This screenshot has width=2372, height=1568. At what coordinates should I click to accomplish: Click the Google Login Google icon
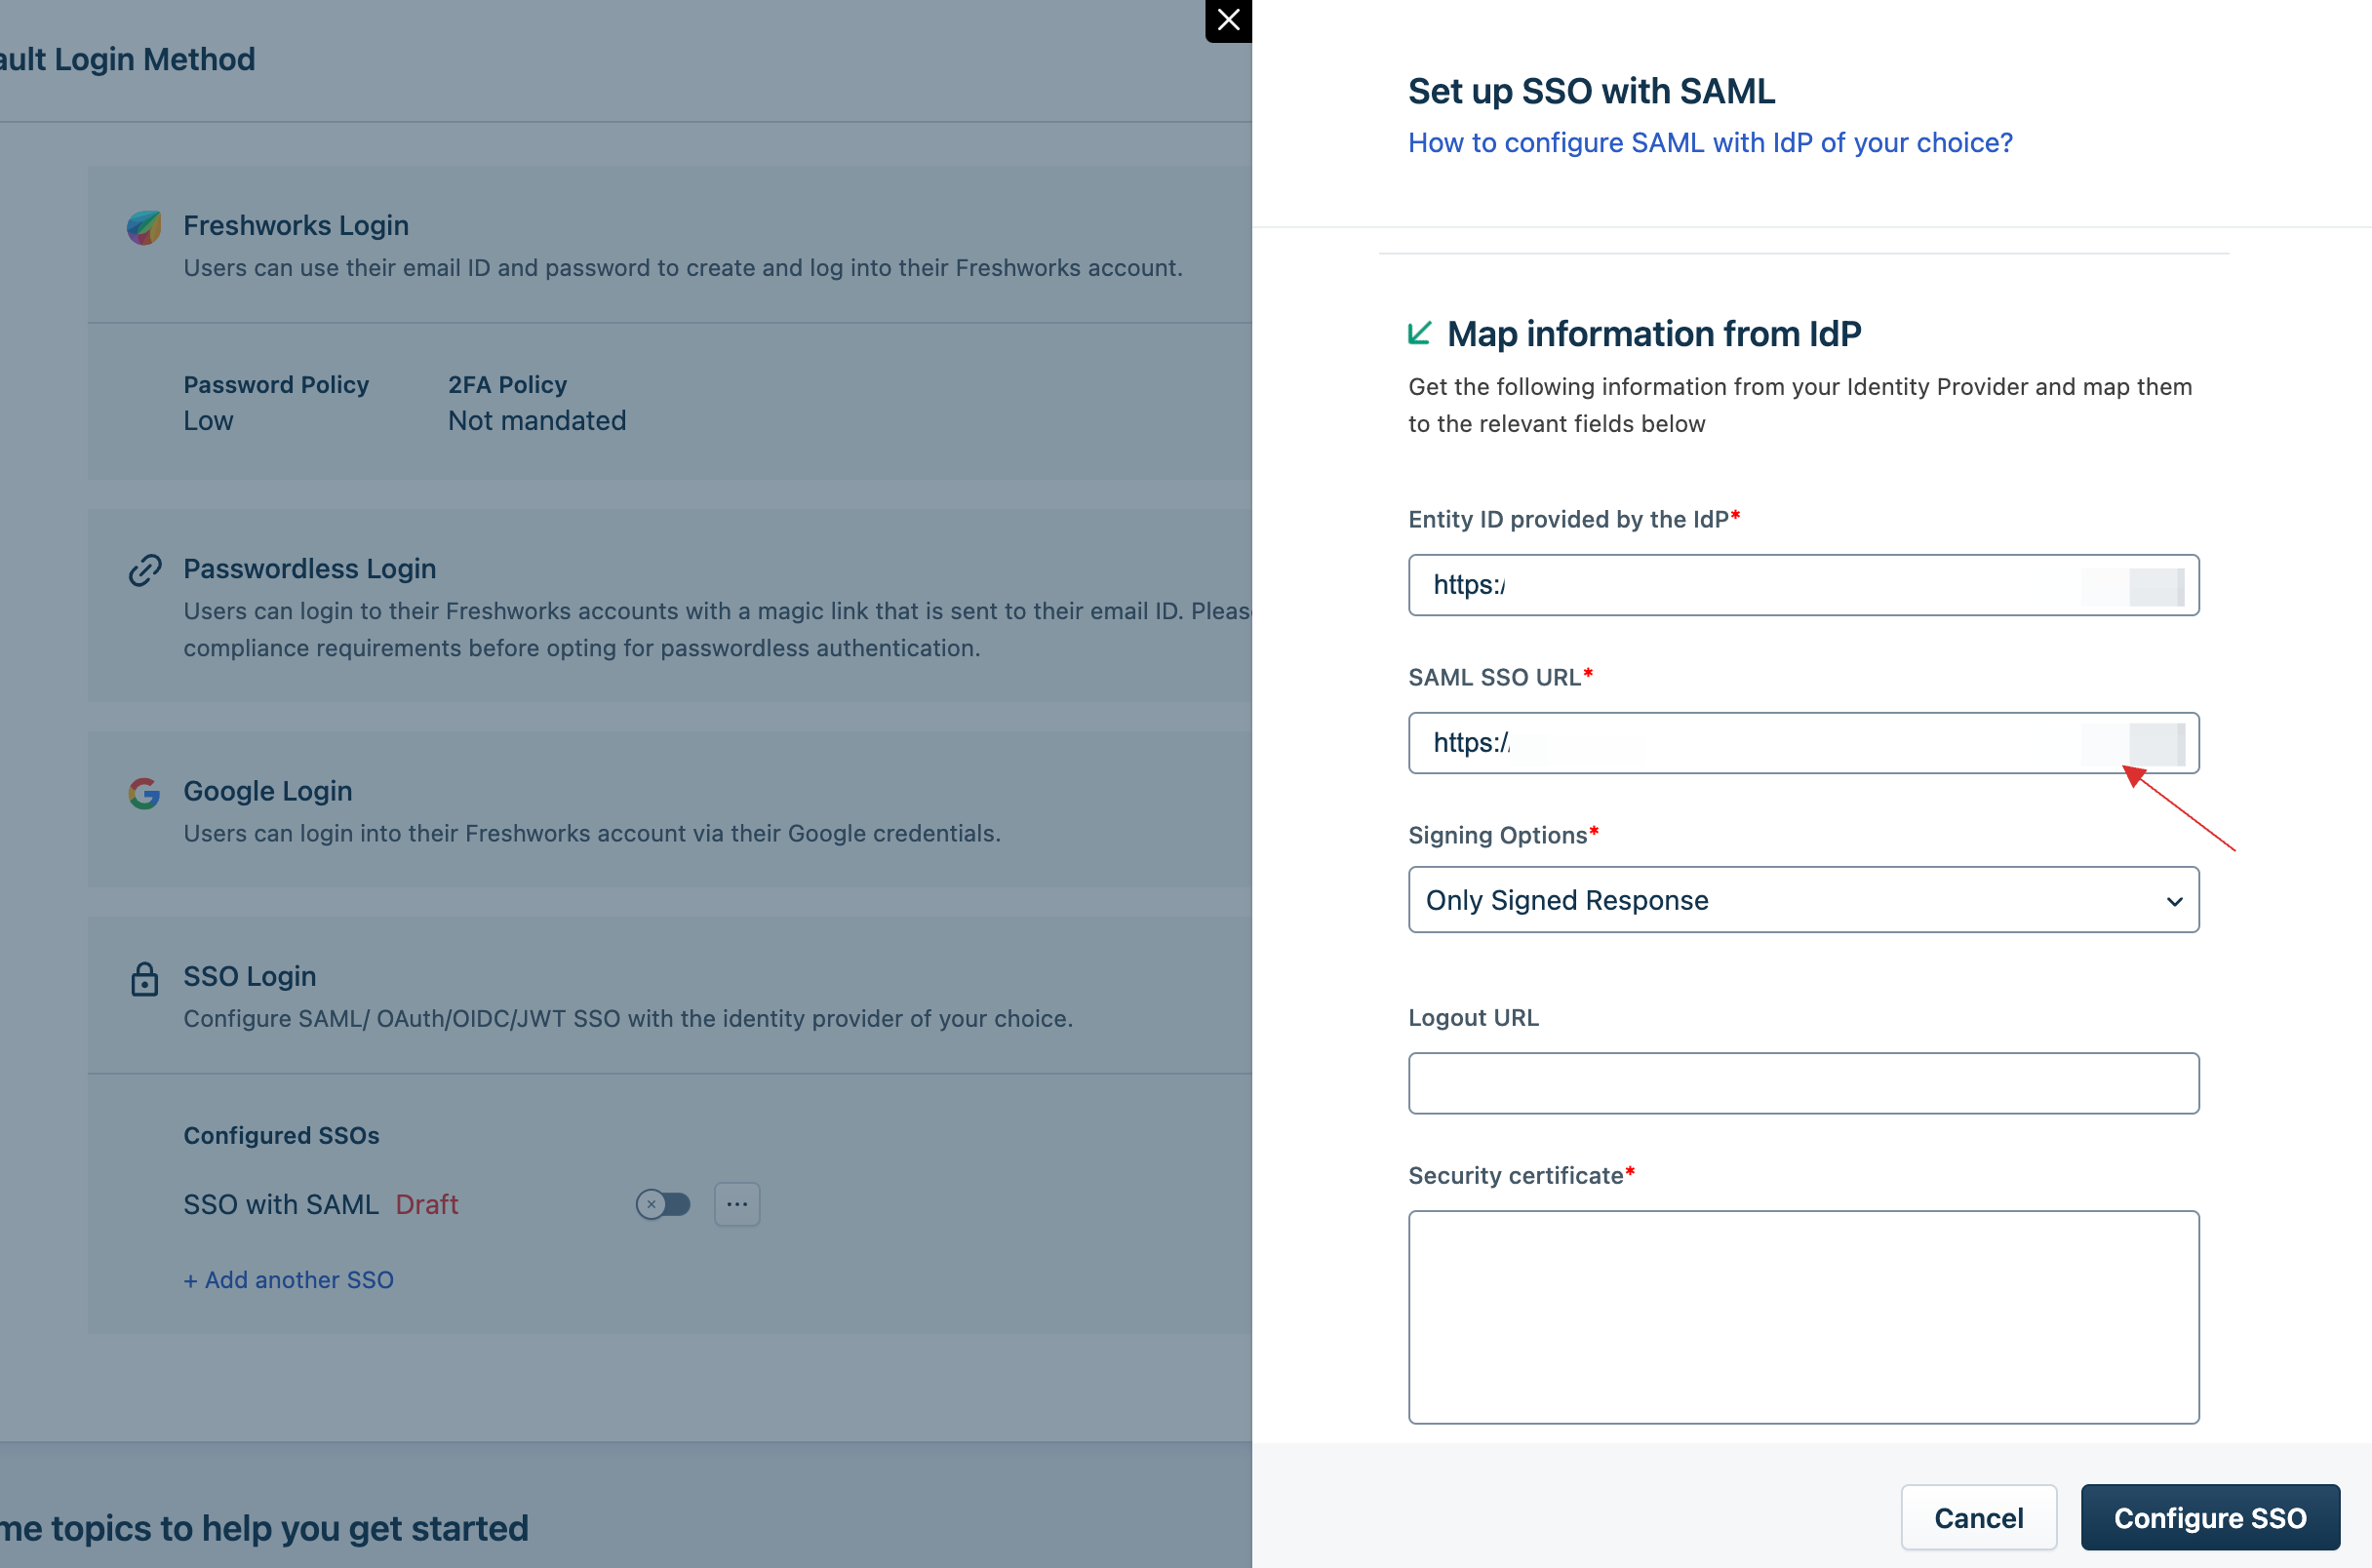(x=143, y=789)
